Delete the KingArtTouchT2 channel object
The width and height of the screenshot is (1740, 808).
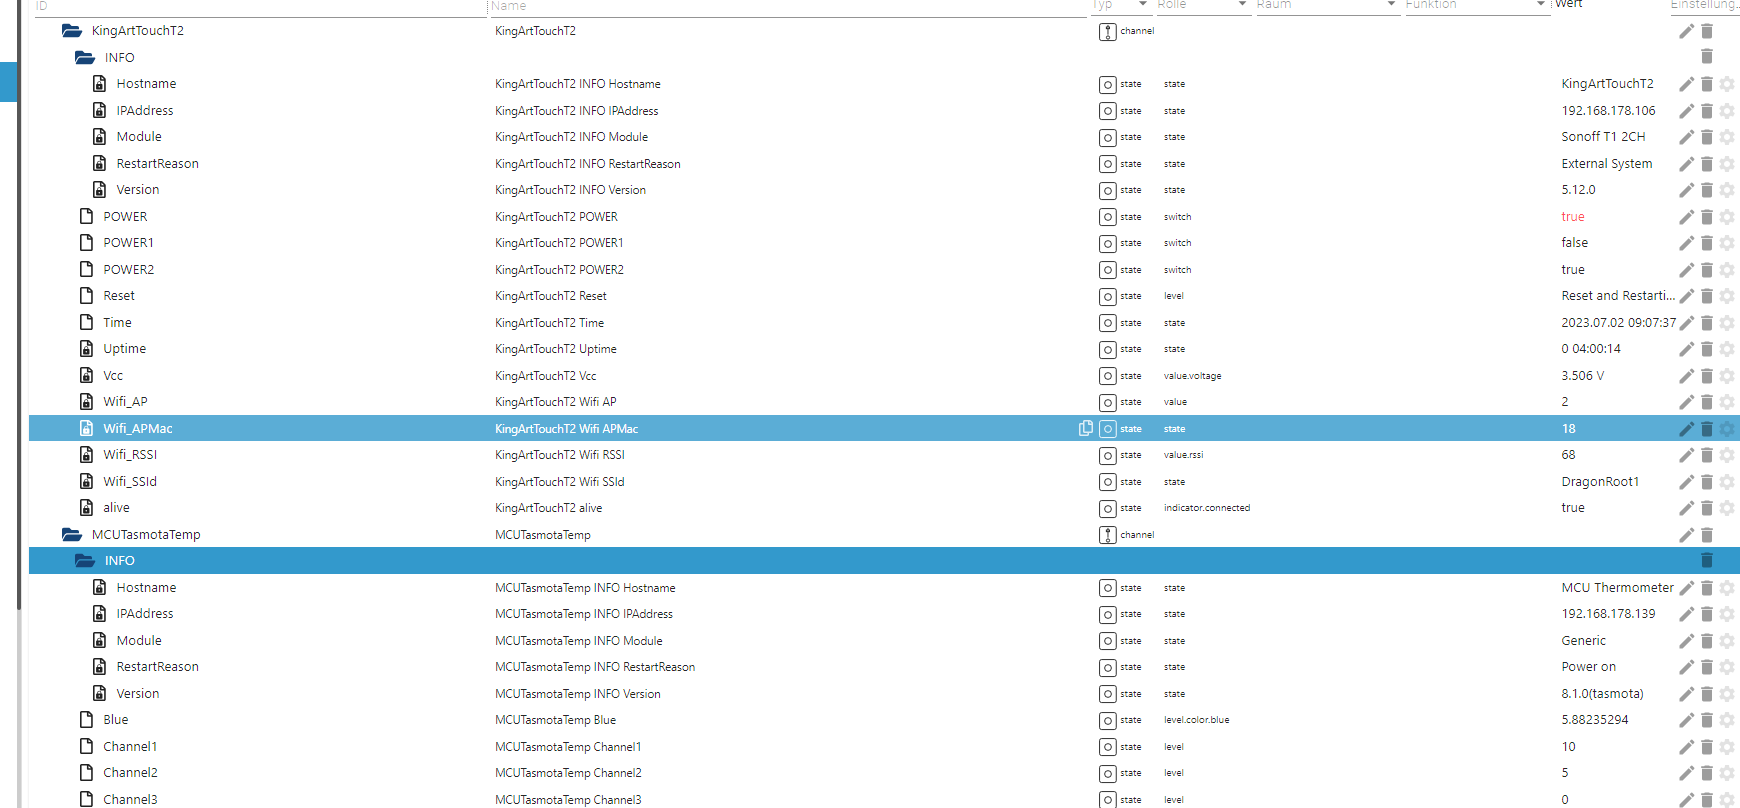[x=1707, y=31]
